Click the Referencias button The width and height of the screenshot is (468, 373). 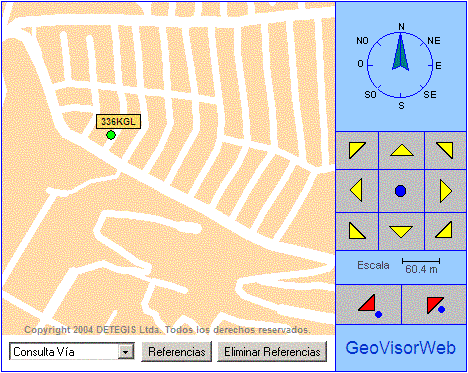pyautogui.click(x=177, y=352)
